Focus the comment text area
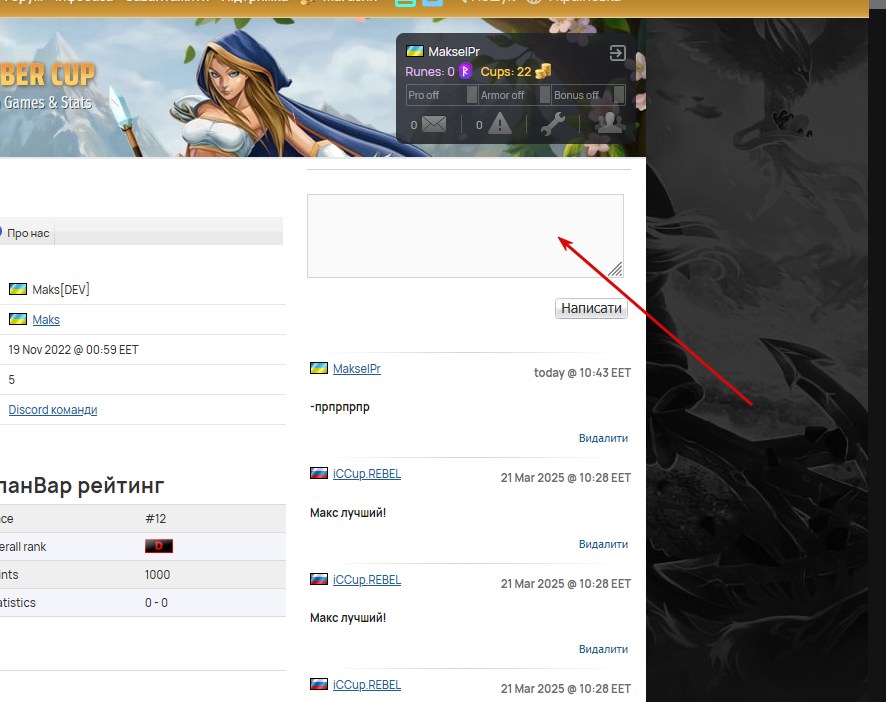The width and height of the screenshot is (886, 702). (465, 236)
